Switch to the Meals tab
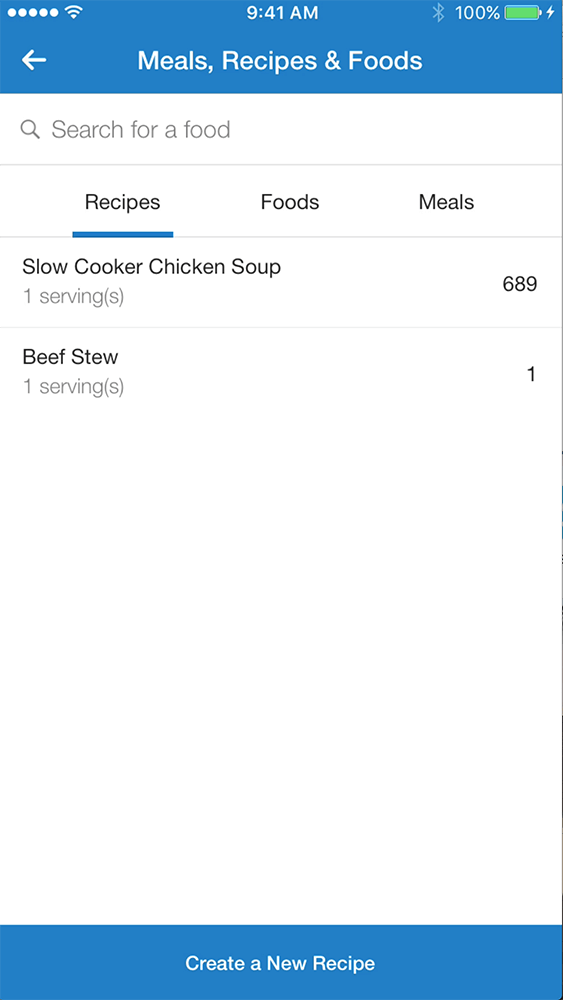 pos(446,202)
